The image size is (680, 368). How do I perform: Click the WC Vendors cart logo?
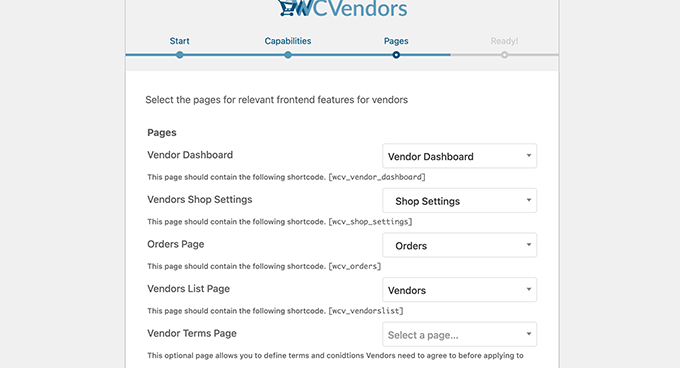343,8
